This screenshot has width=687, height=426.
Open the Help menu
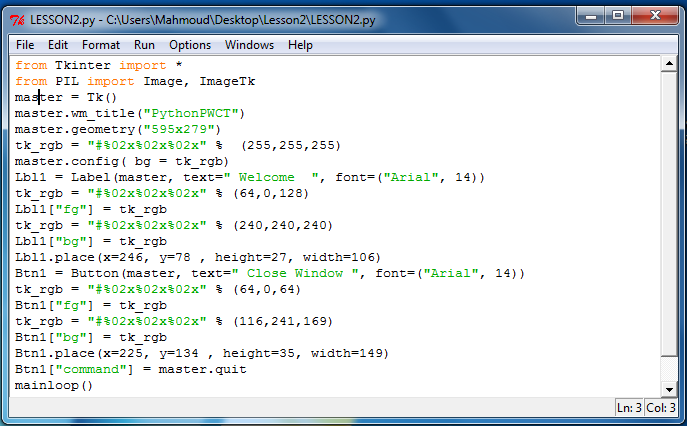(300, 45)
